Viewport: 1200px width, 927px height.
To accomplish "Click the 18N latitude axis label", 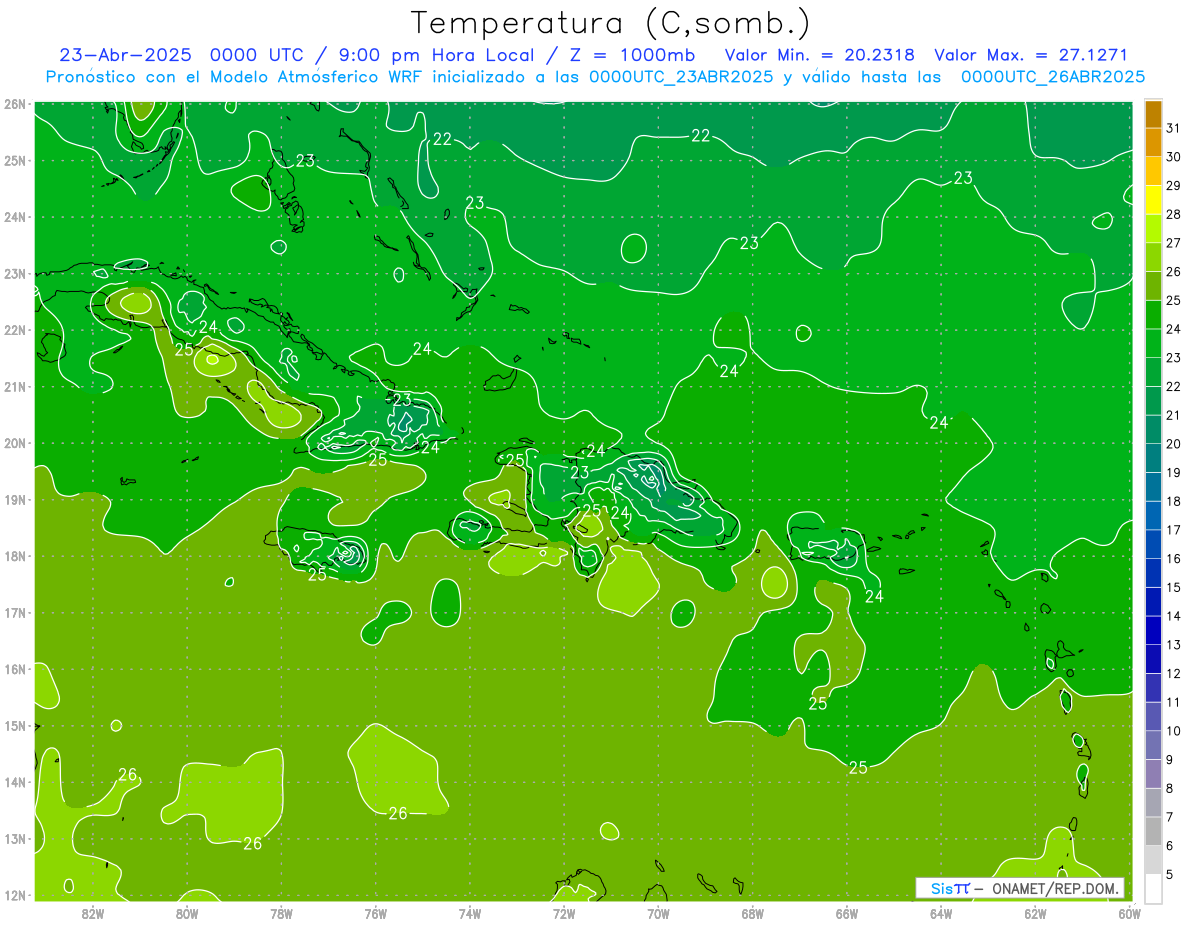I will click(x=14, y=556).
